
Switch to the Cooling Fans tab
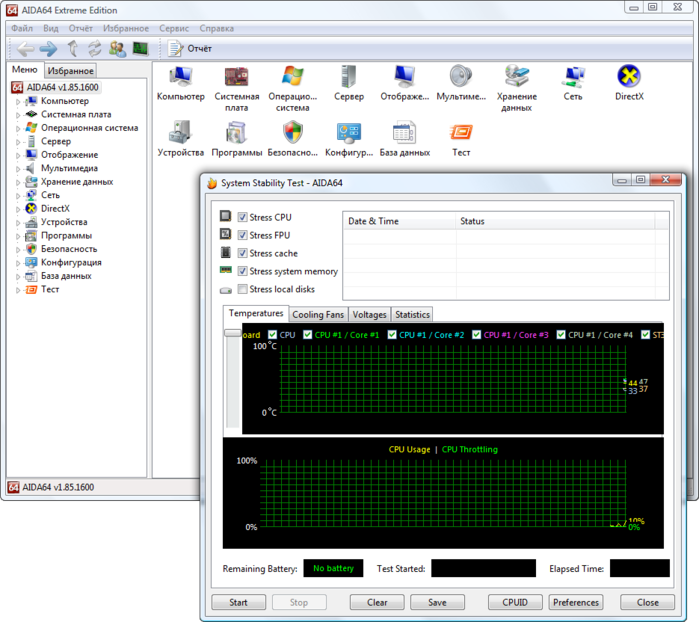coord(318,314)
